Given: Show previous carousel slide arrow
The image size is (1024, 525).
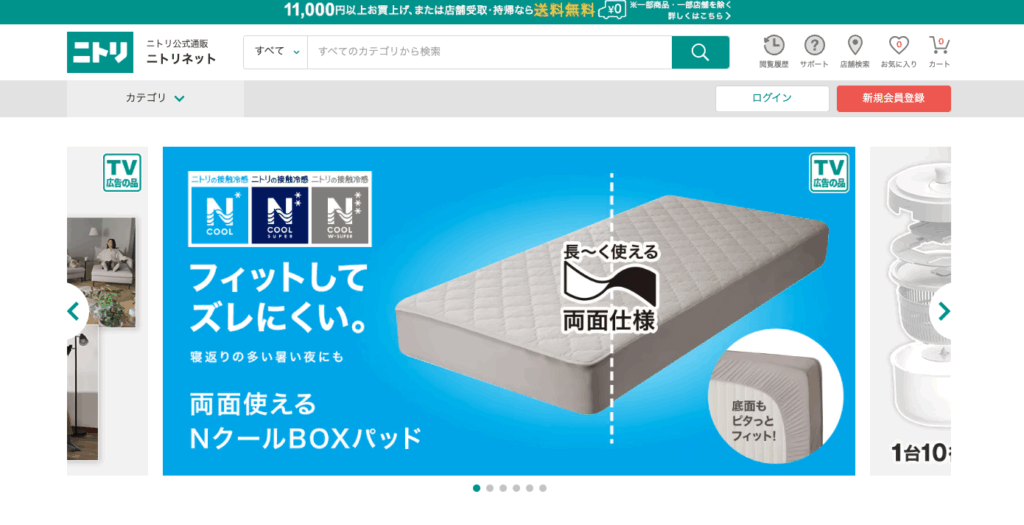Looking at the screenshot, I should (74, 311).
